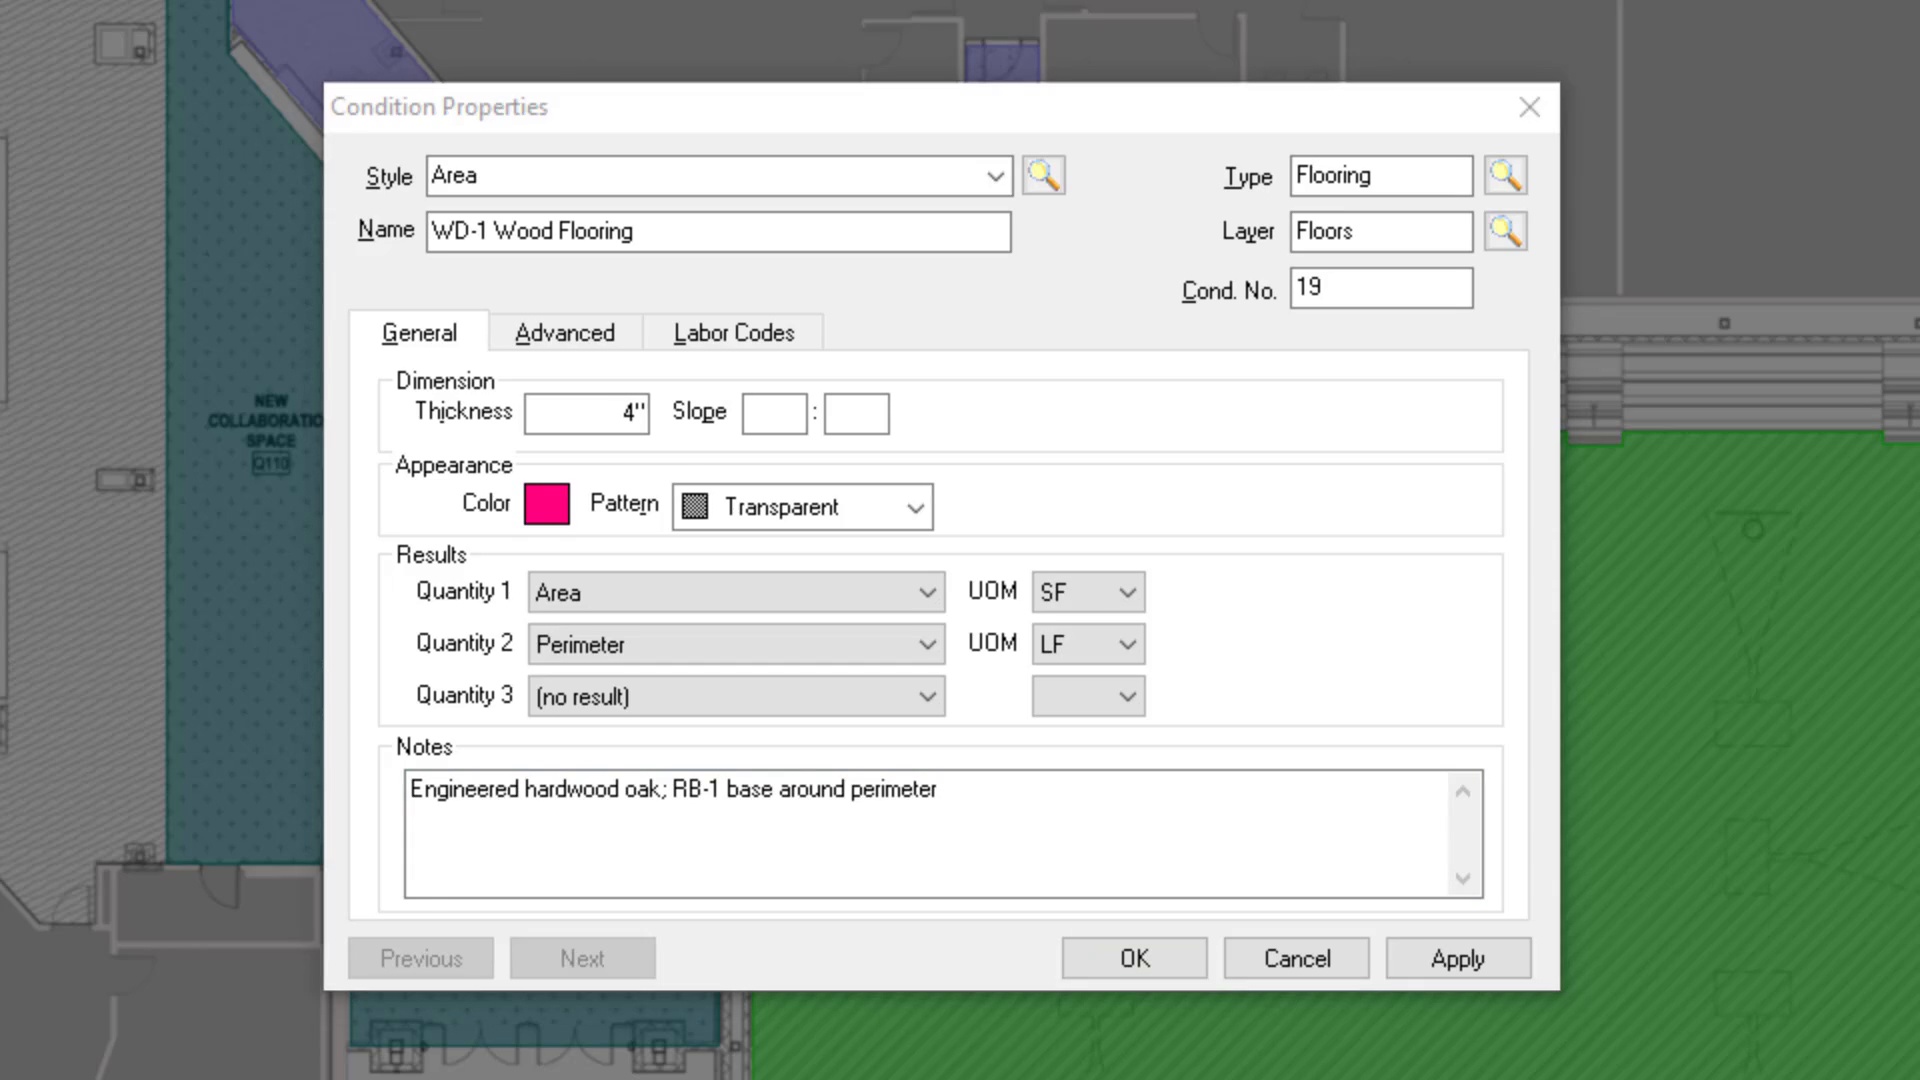Click the Apply button

(x=1457, y=959)
